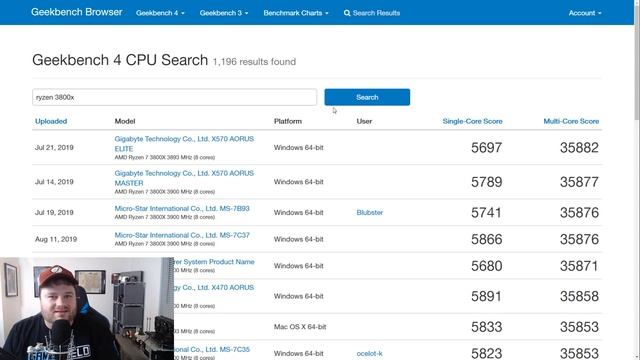Expand the Geekbench 3 dropdown menu
The image size is (640, 360).
point(224,13)
